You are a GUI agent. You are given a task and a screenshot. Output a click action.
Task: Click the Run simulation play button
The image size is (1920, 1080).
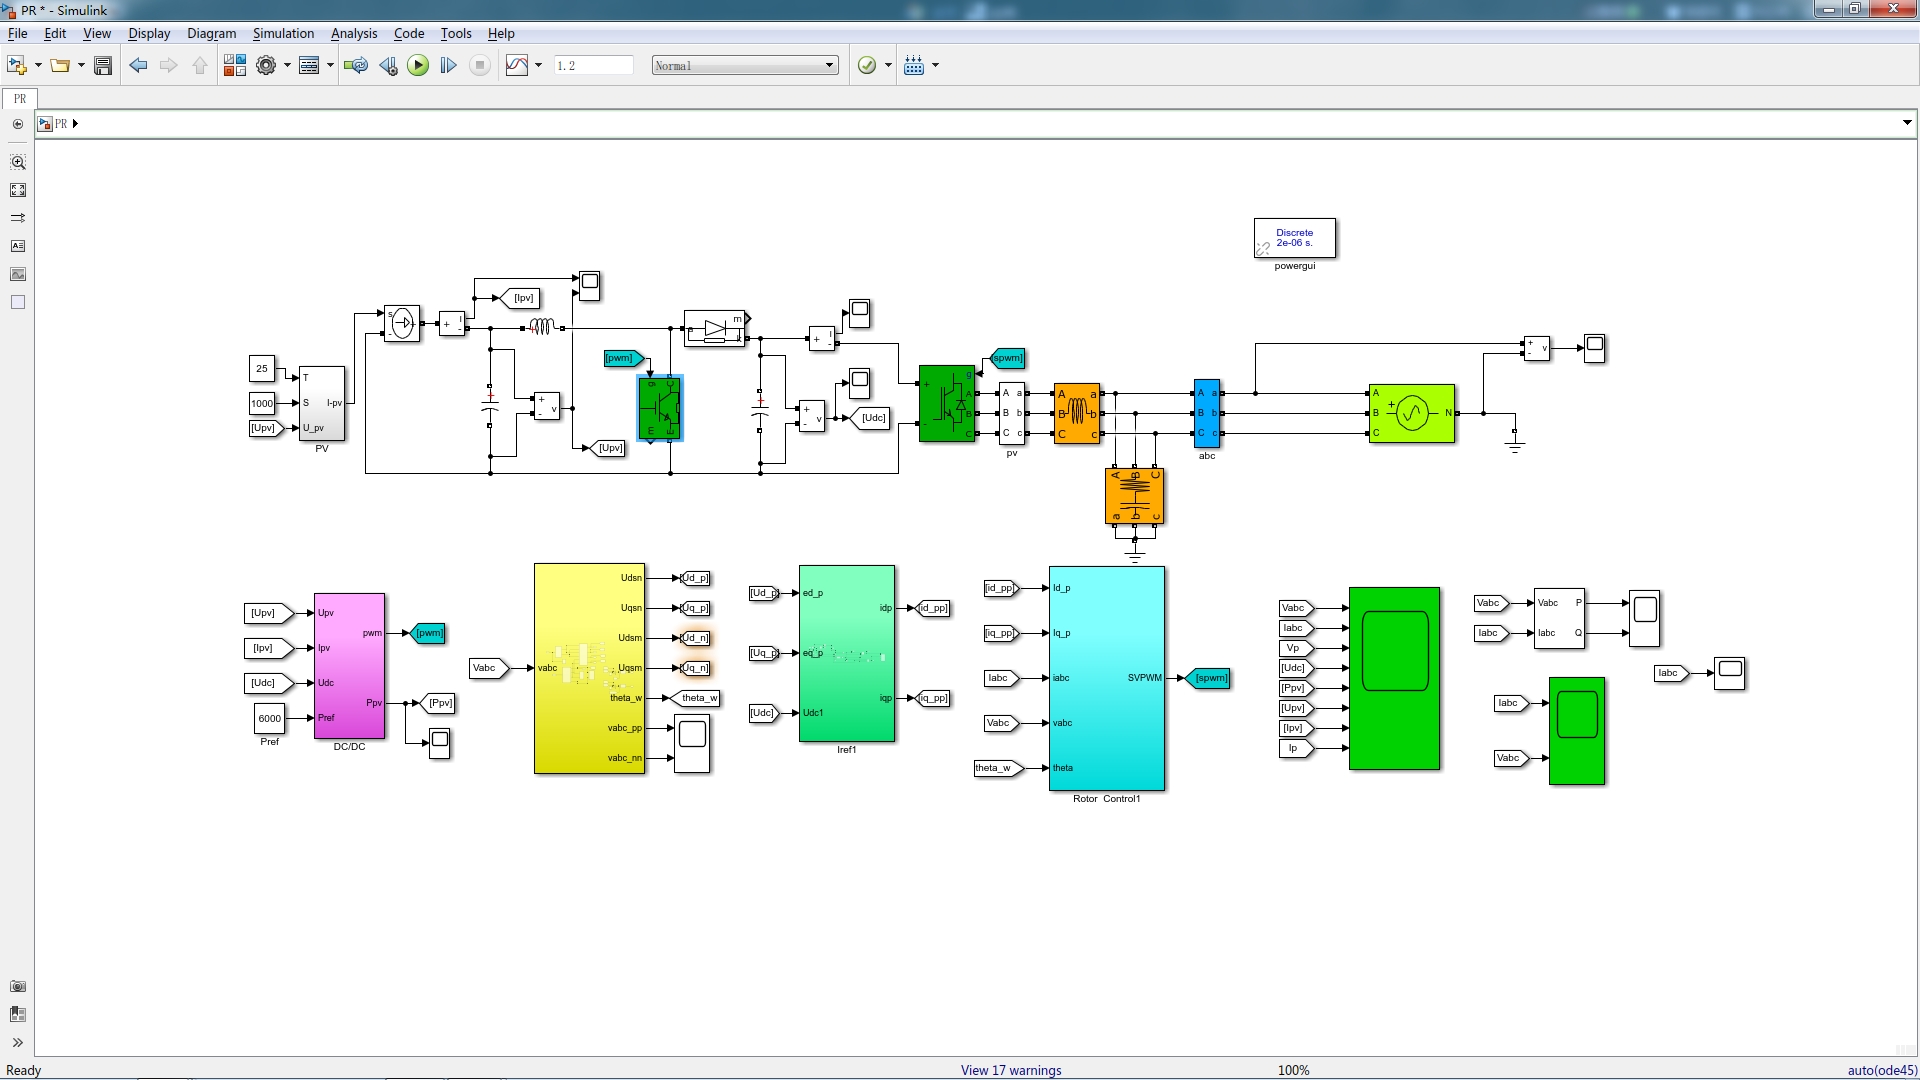click(418, 66)
